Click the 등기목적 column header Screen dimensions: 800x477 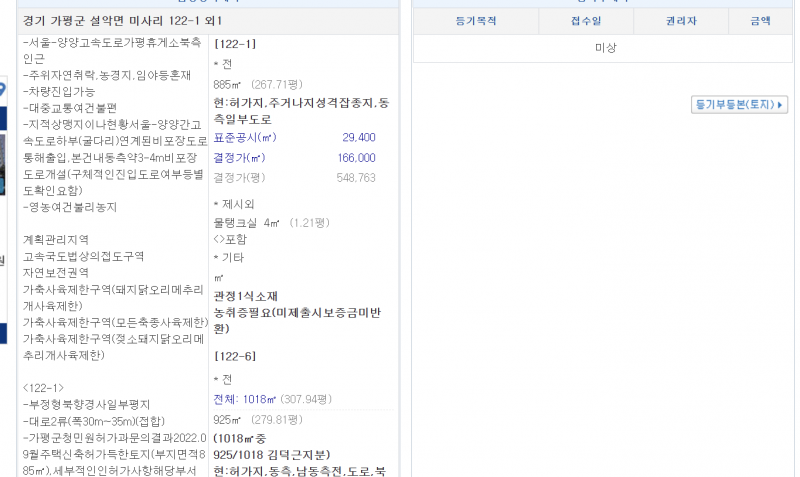475,20
